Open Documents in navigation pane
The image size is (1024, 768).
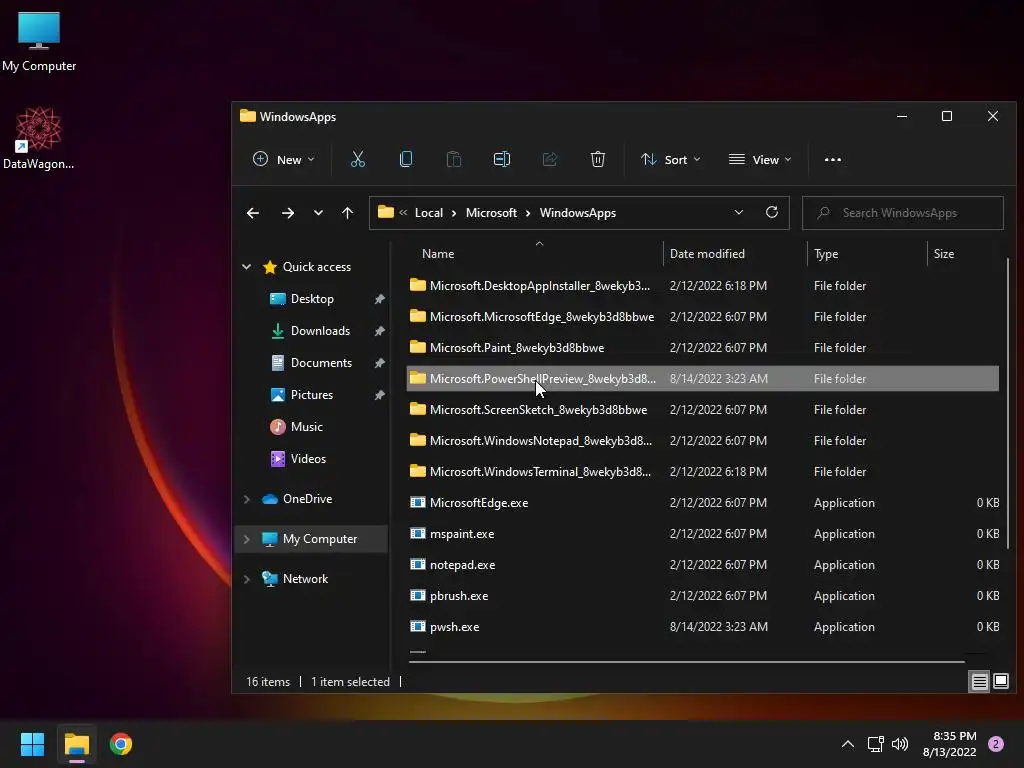pos(321,363)
